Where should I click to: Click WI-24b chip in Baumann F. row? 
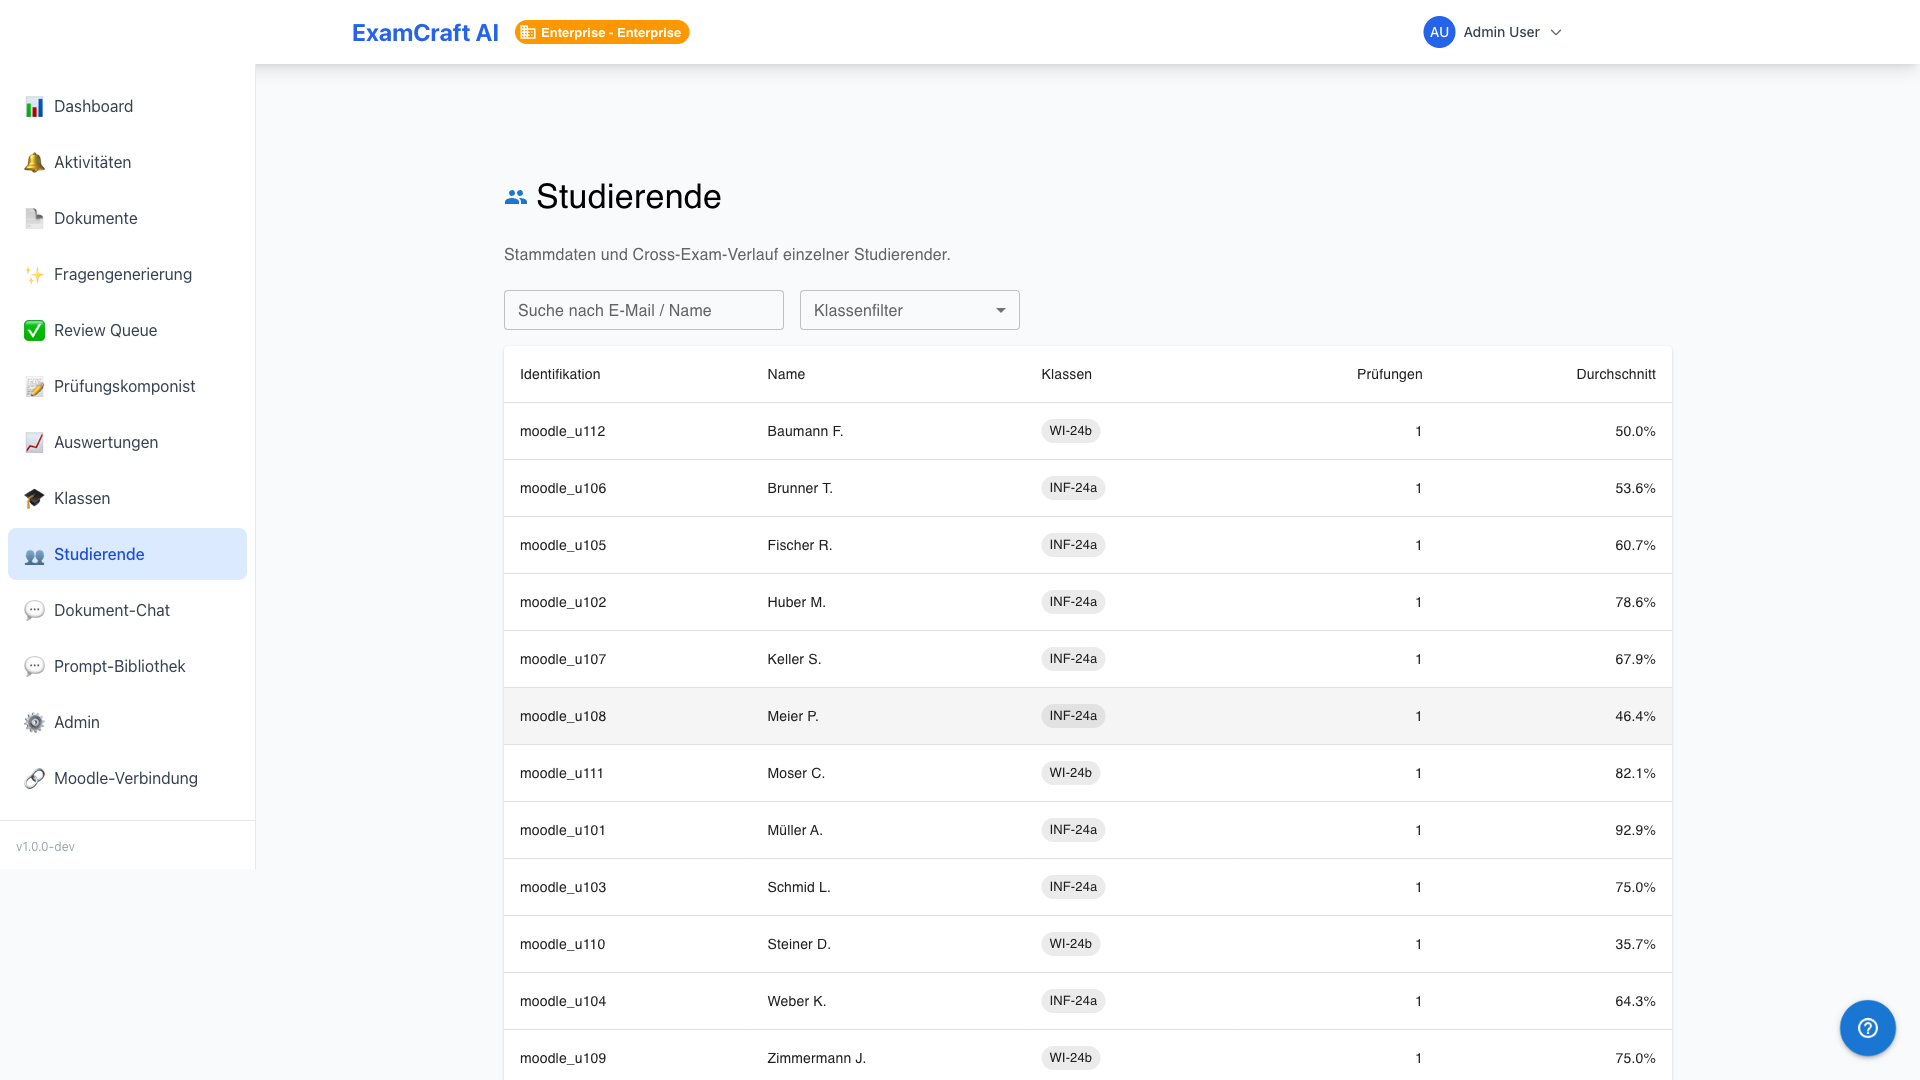pyautogui.click(x=1070, y=431)
